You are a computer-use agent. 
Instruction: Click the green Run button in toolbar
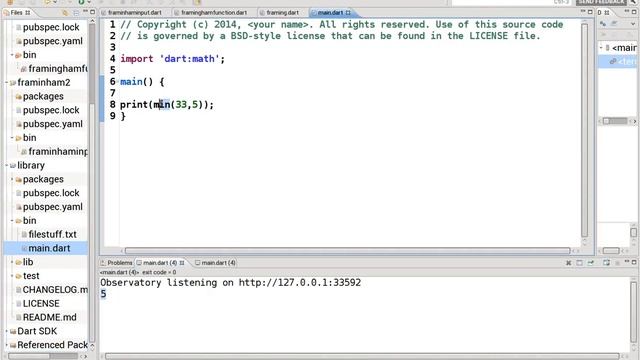[x=82, y=2]
